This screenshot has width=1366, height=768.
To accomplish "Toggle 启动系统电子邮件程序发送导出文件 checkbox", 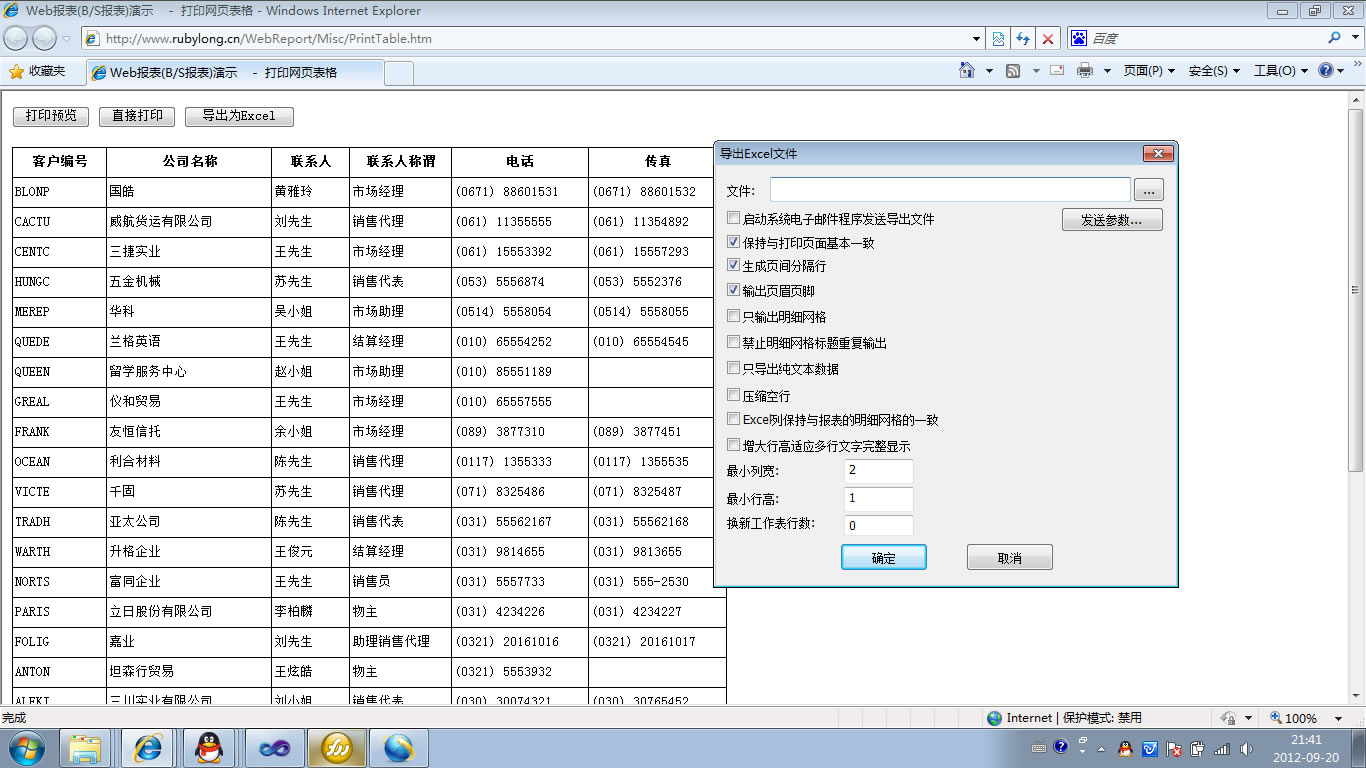I will pos(734,218).
